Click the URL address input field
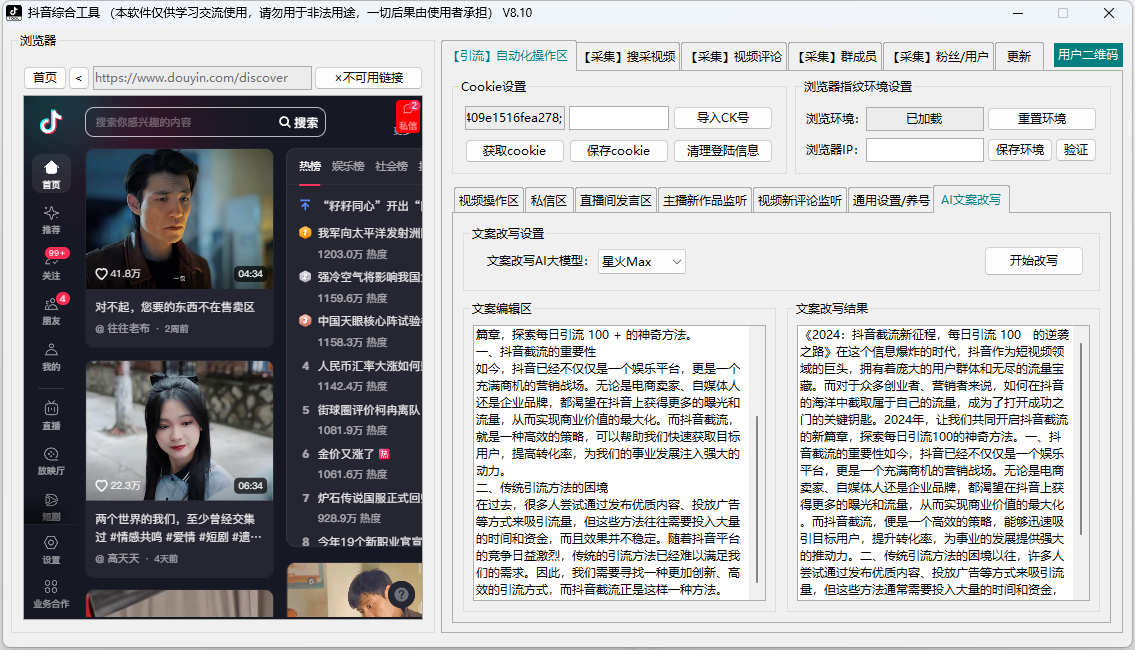The height and width of the screenshot is (650, 1135). click(x=200, y=77)
